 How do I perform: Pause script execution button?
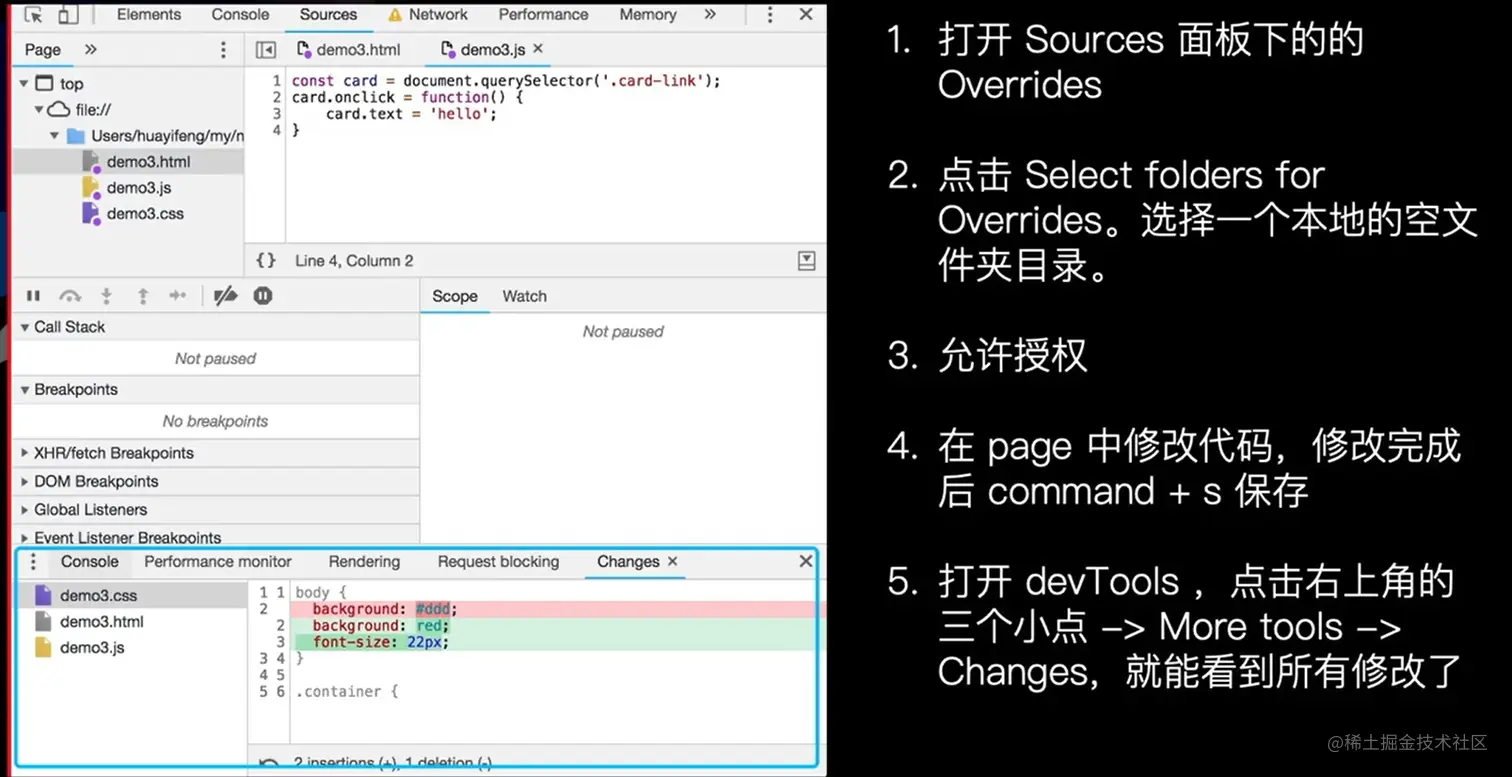tap(33, 296)
